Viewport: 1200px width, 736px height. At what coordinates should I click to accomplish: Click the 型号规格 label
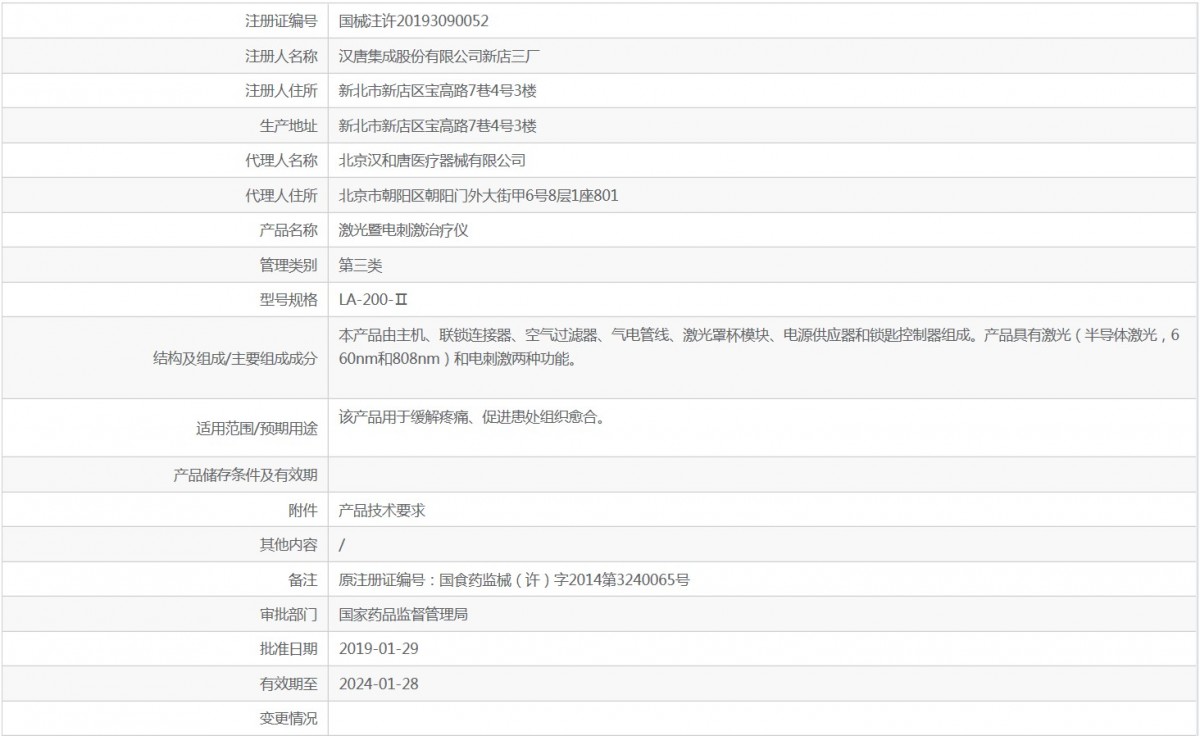(289, 299)
